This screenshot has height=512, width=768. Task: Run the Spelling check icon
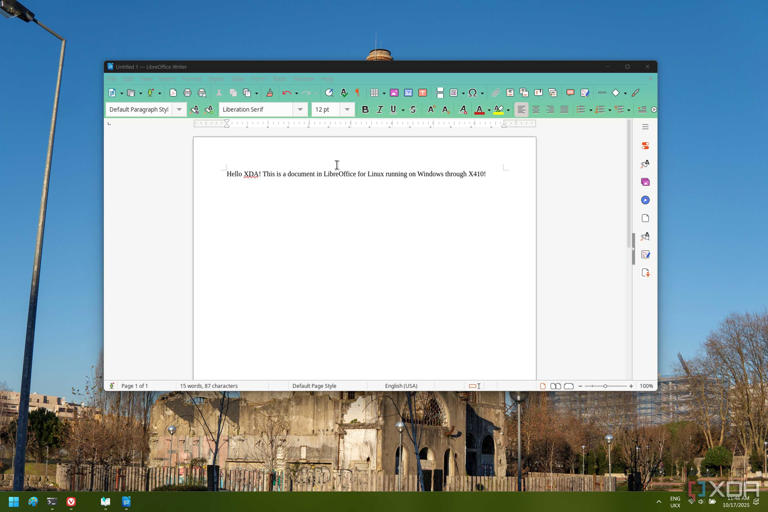coord(344,93)
